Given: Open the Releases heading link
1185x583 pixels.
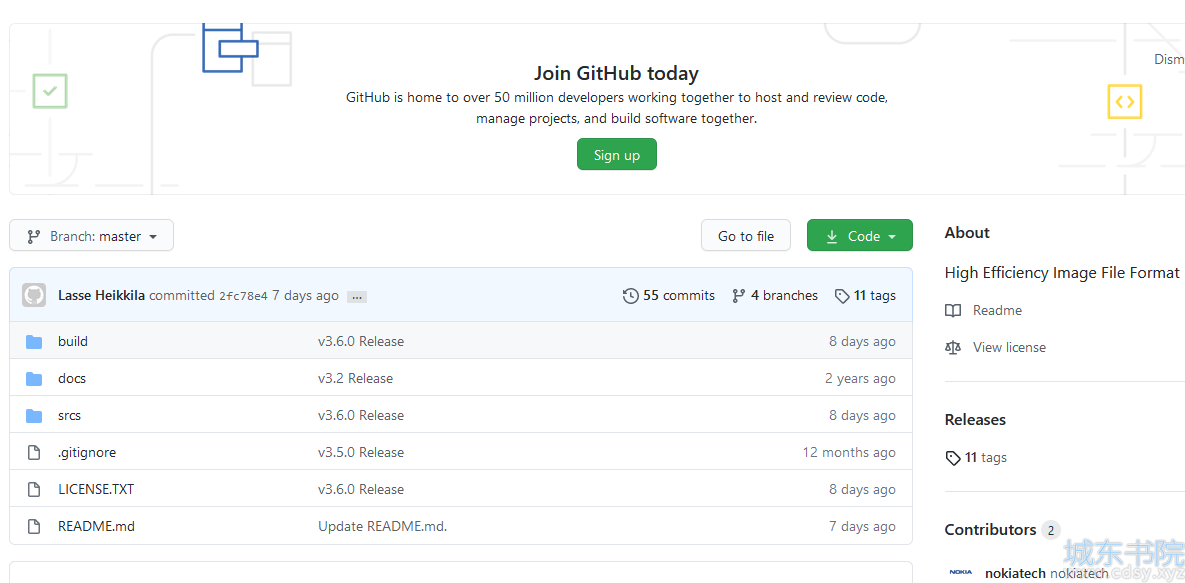Looking at the screenshot, I should click(x=975, y=420).
